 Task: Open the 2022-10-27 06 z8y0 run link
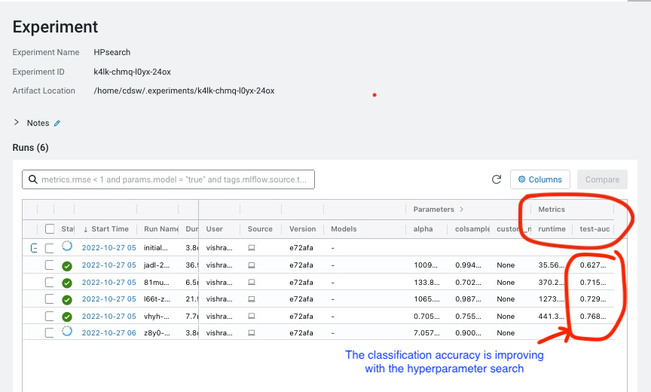(x=109, y=333)
